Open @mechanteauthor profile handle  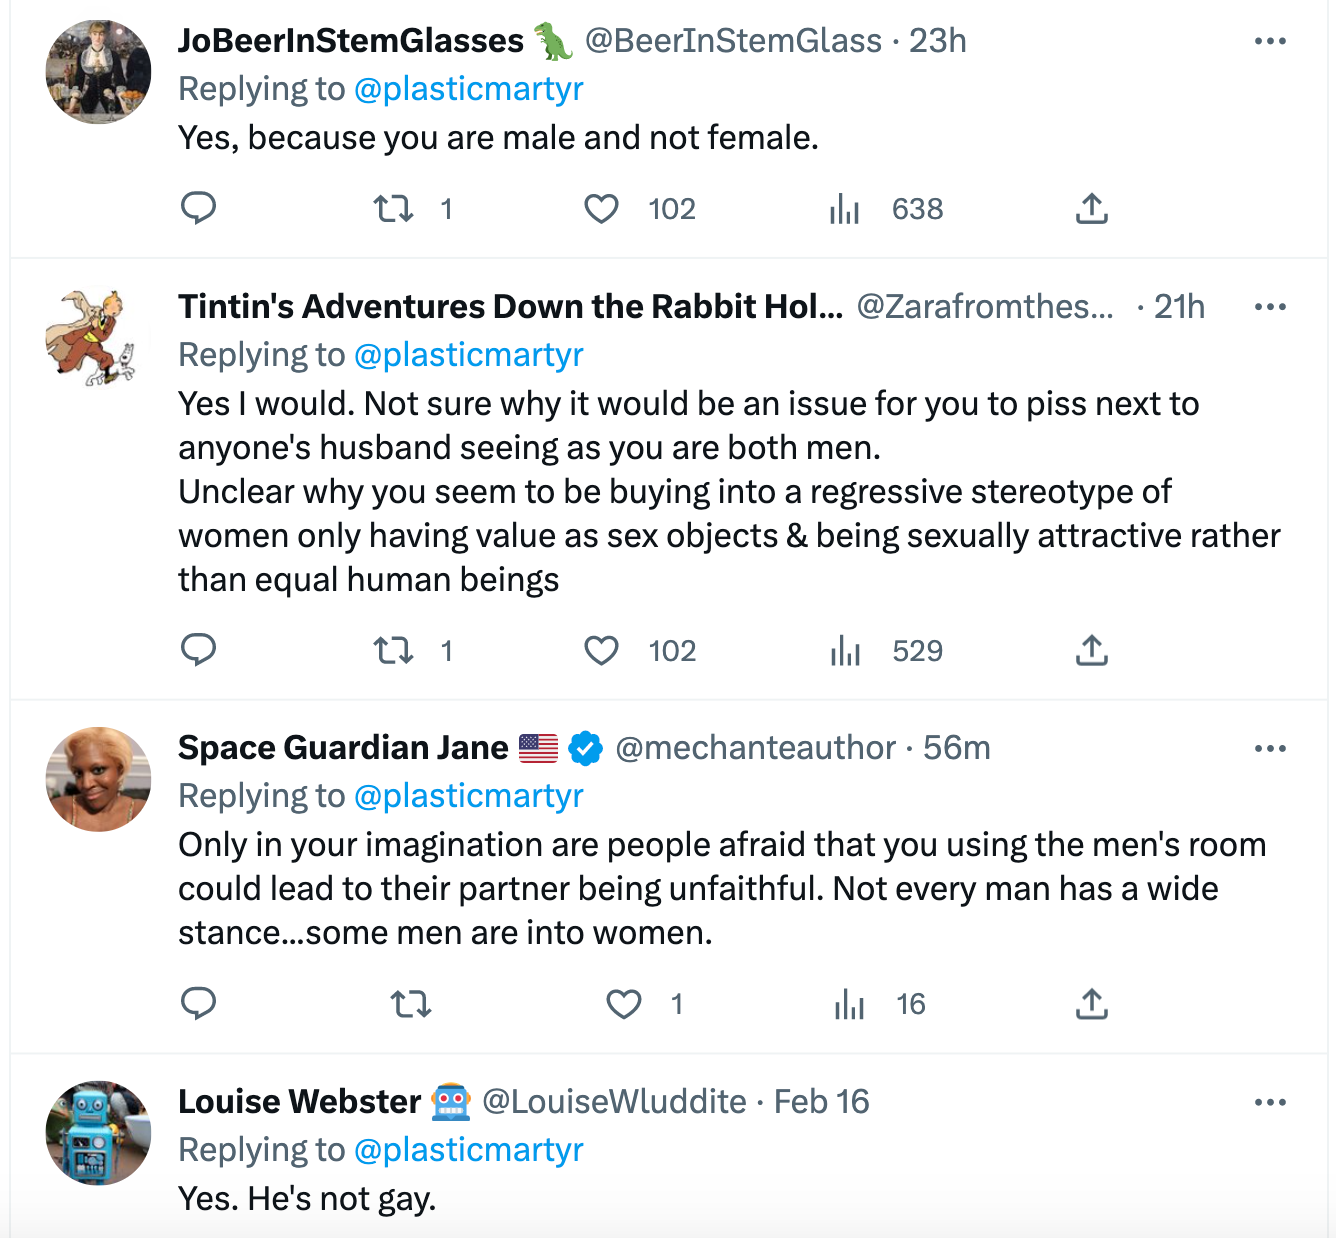pyautogui.click(x=755, y=748)
